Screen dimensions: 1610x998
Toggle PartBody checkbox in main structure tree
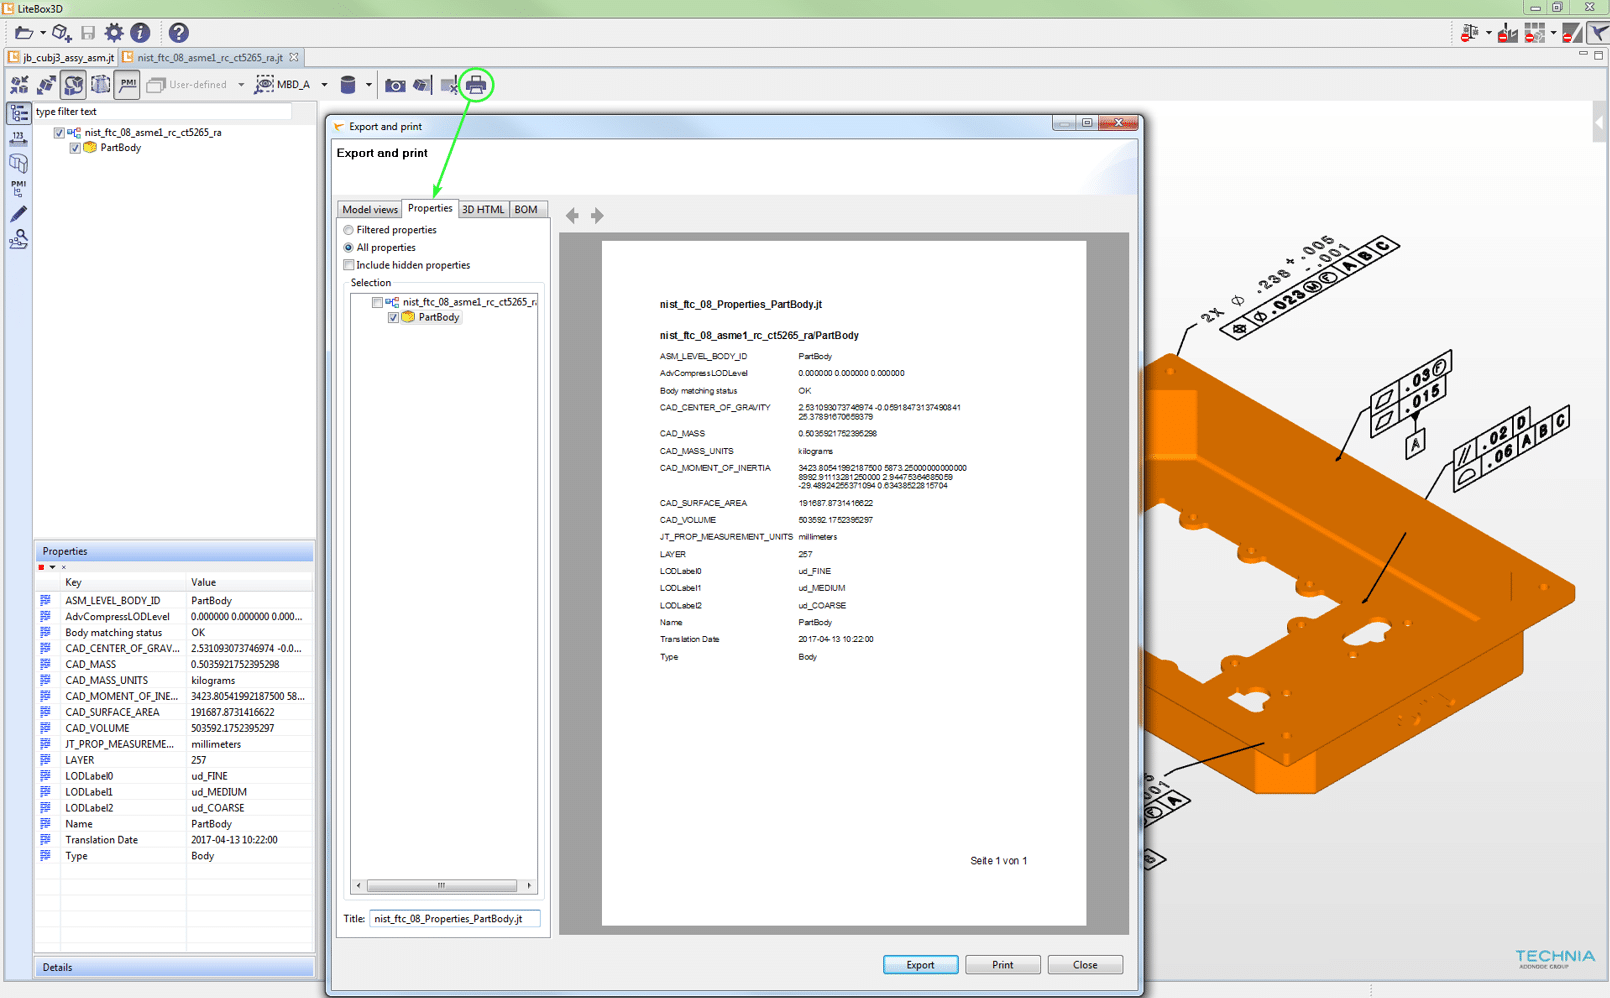pyautogui.click(x=75, y=148)
